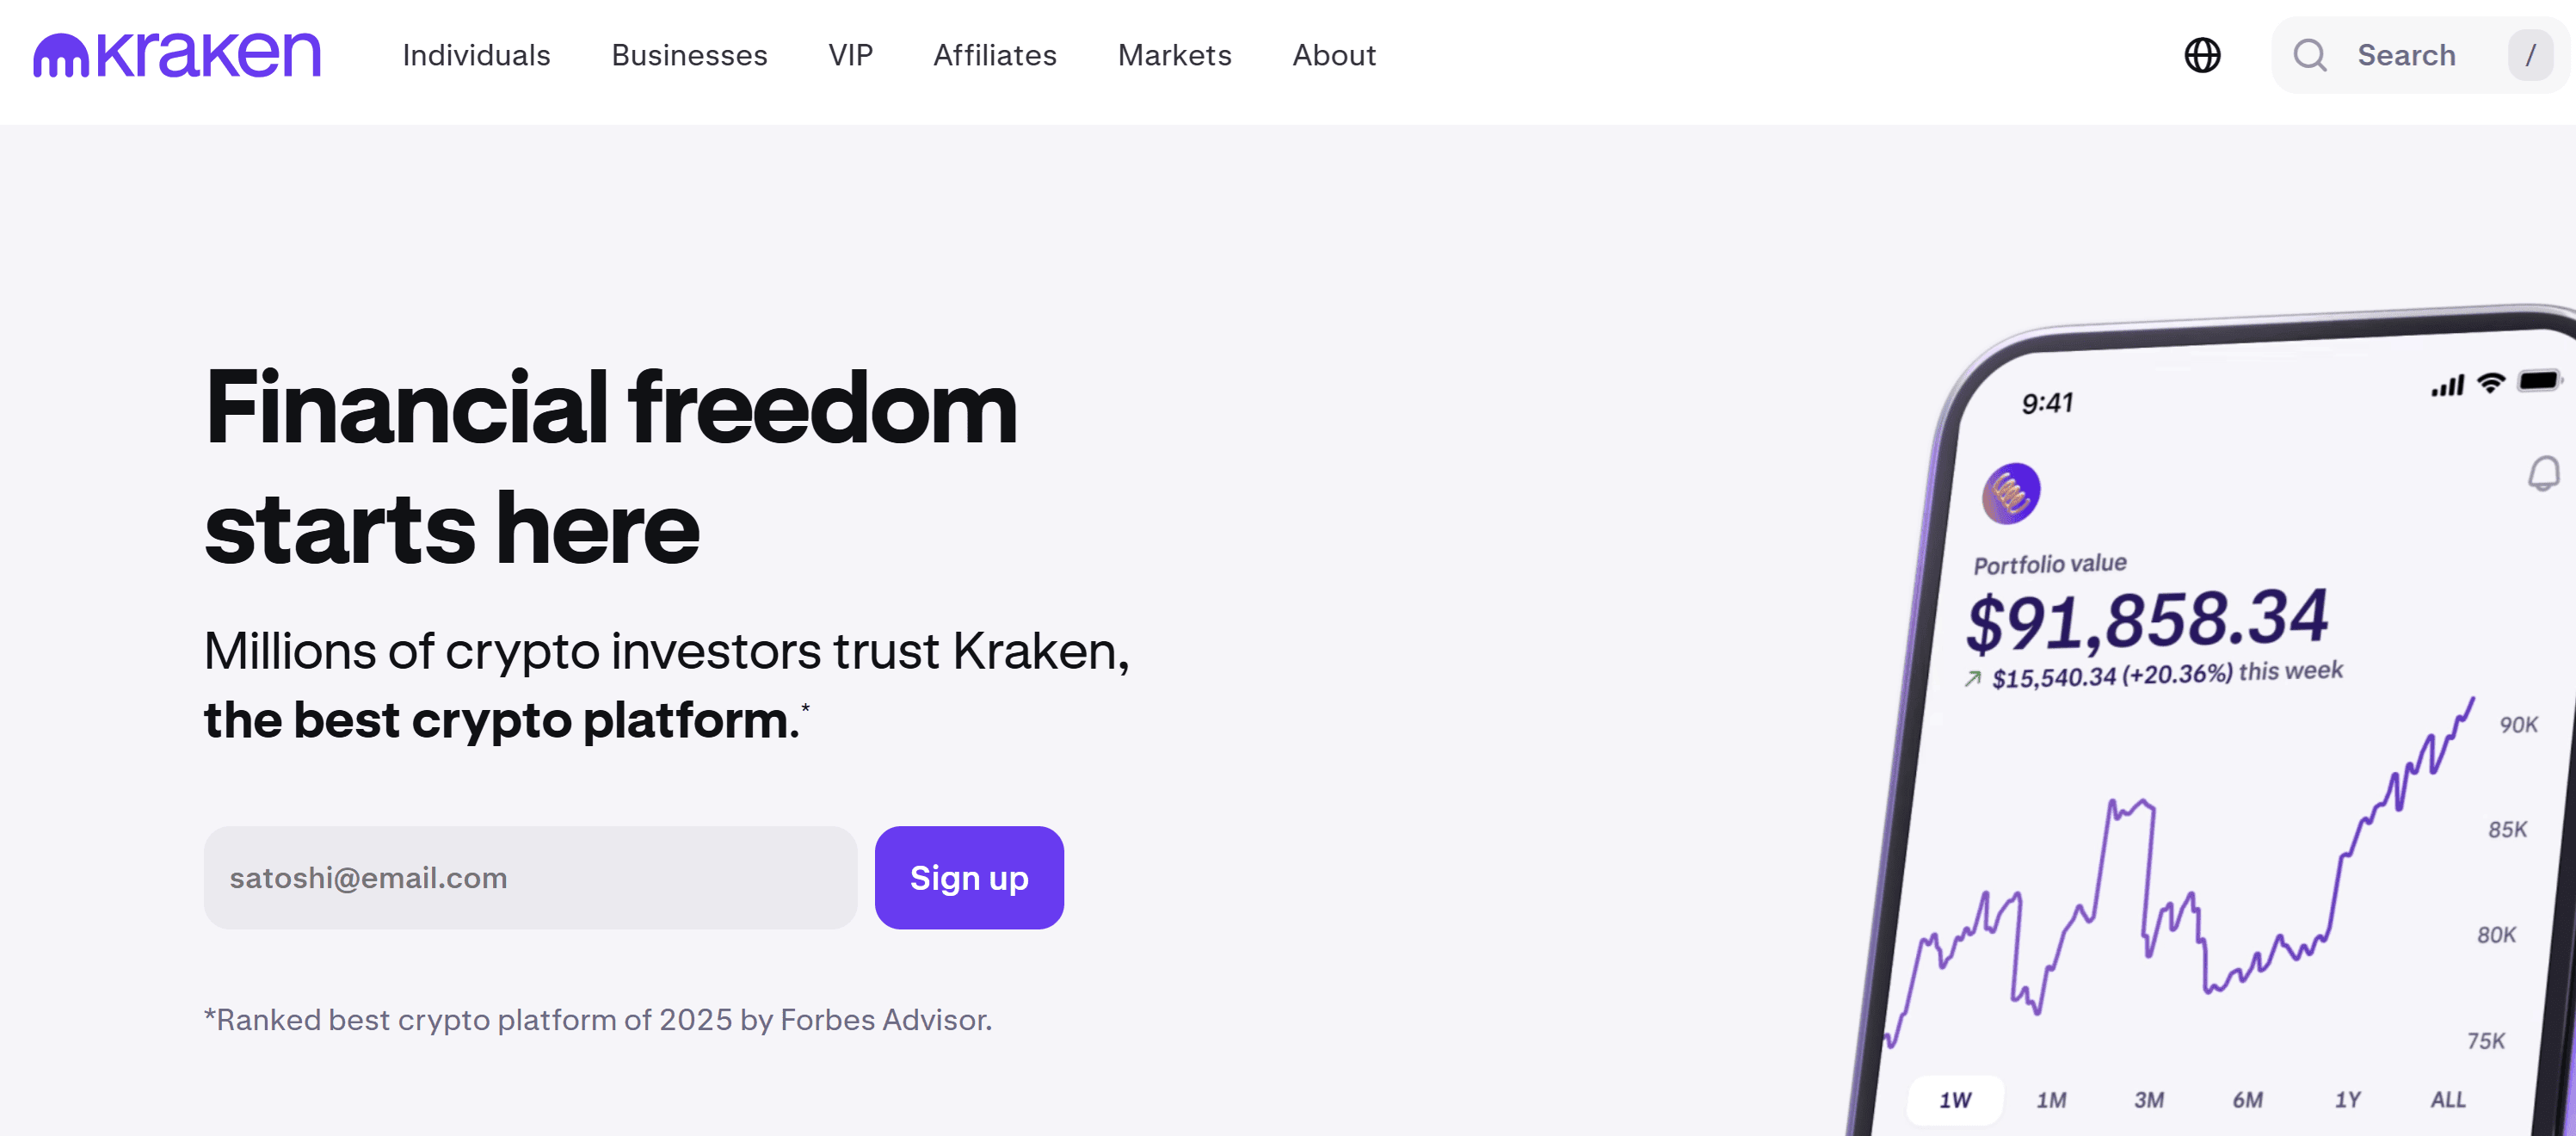Tap the purple profile avatar on phone
Image resolution: width=2576 pixels, height=1136 pixels.
2010,493
